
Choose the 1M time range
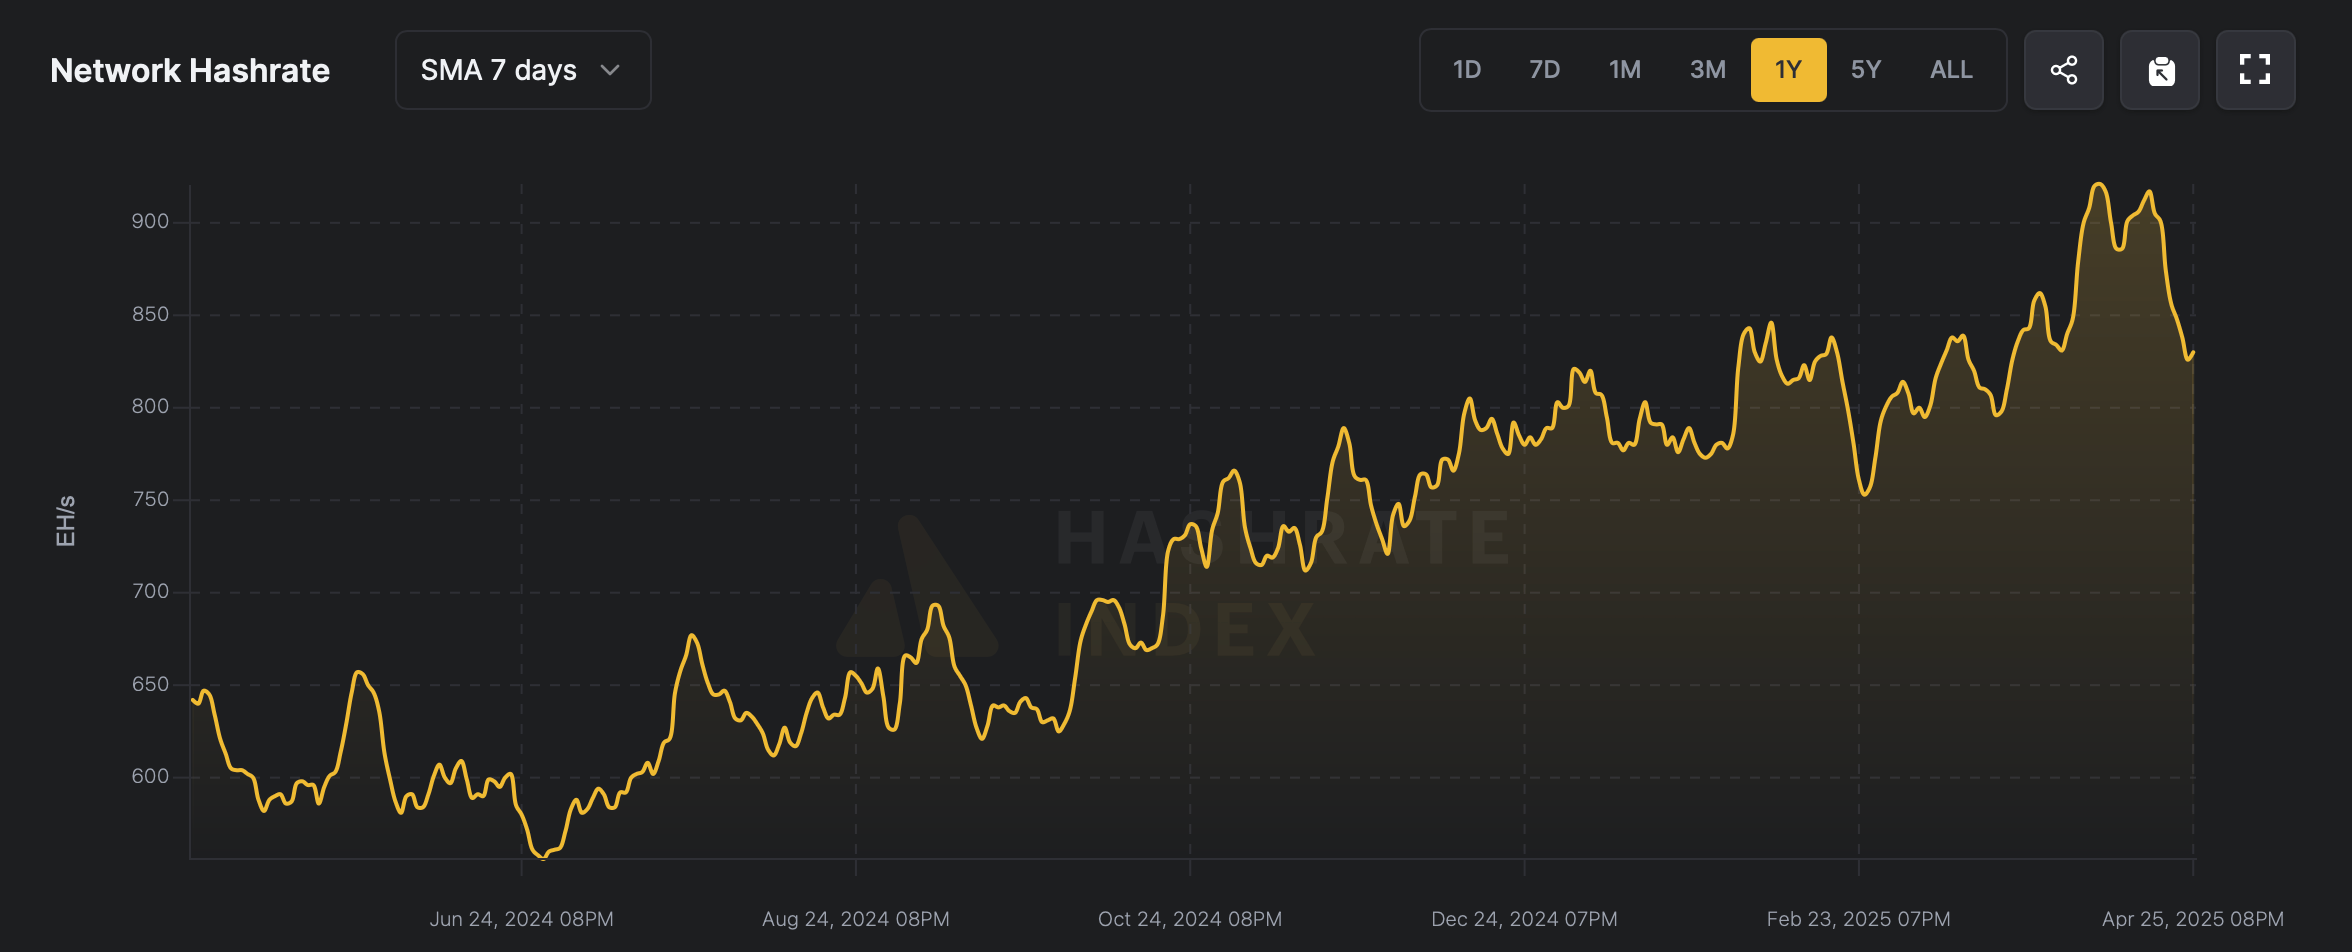[x=1624, y=70]
